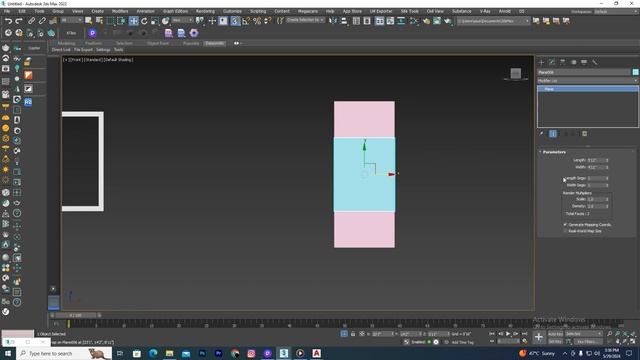Click the taskbar search box

pyautogui.click(x=64, y=353)
